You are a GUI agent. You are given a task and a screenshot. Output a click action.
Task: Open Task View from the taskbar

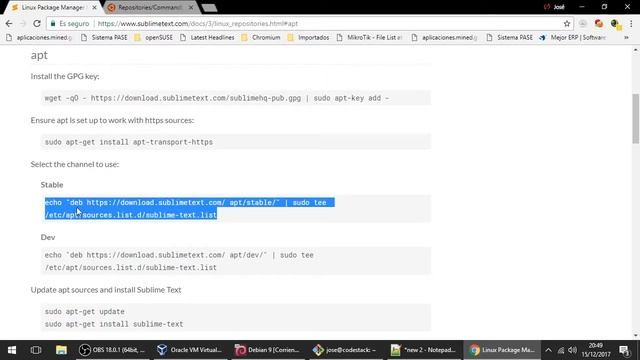36,350
